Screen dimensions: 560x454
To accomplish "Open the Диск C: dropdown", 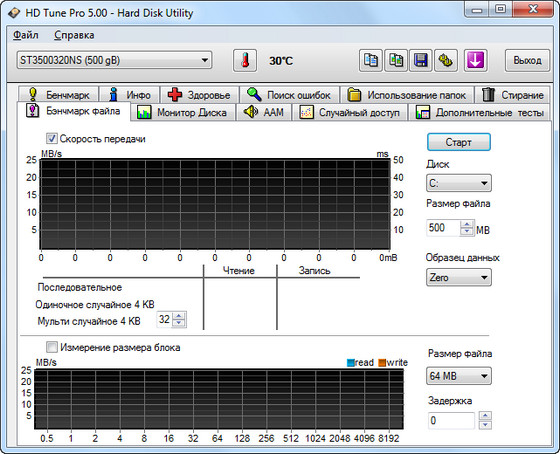I will tap(459, 183).
